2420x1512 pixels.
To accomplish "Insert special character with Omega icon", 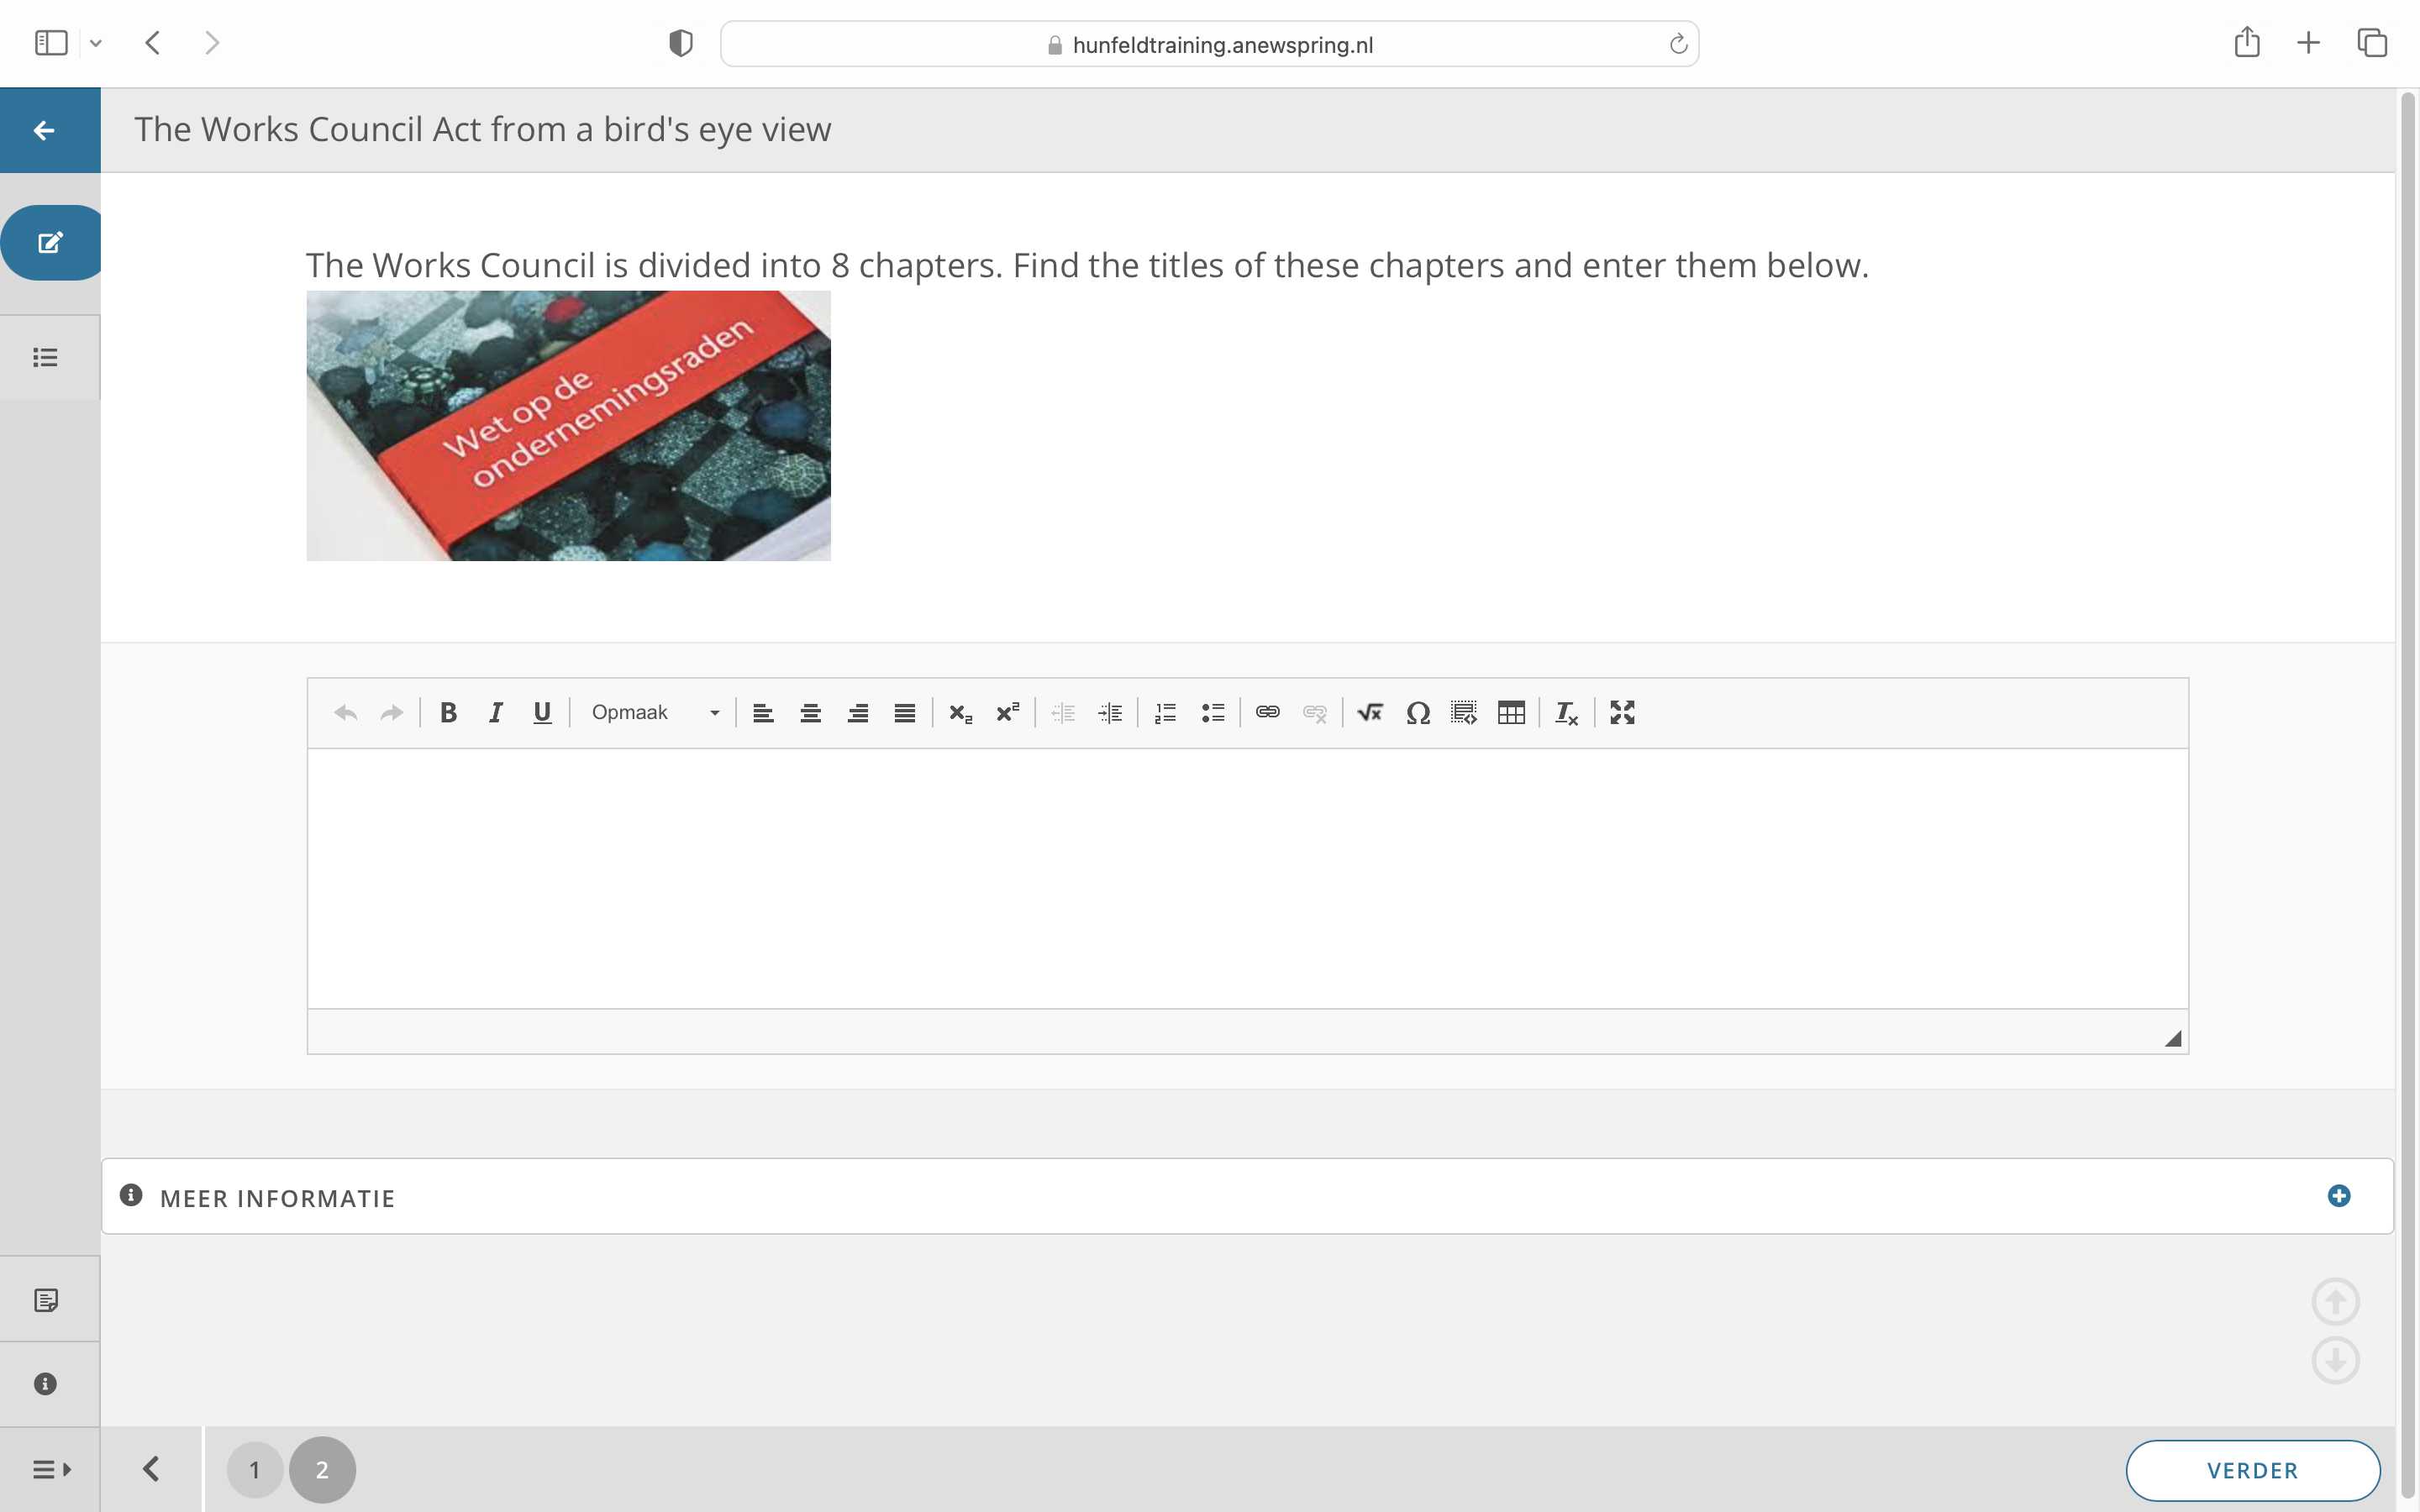I will [x=1417, y=712].
